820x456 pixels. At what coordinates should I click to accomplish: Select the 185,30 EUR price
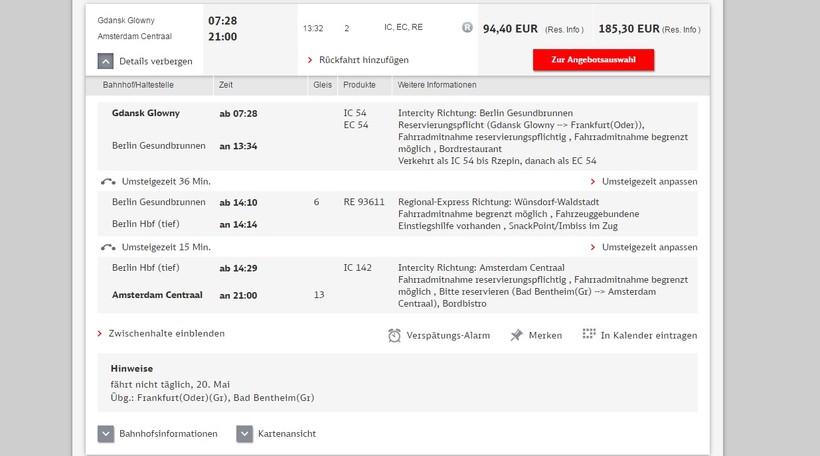click(627, 28)
